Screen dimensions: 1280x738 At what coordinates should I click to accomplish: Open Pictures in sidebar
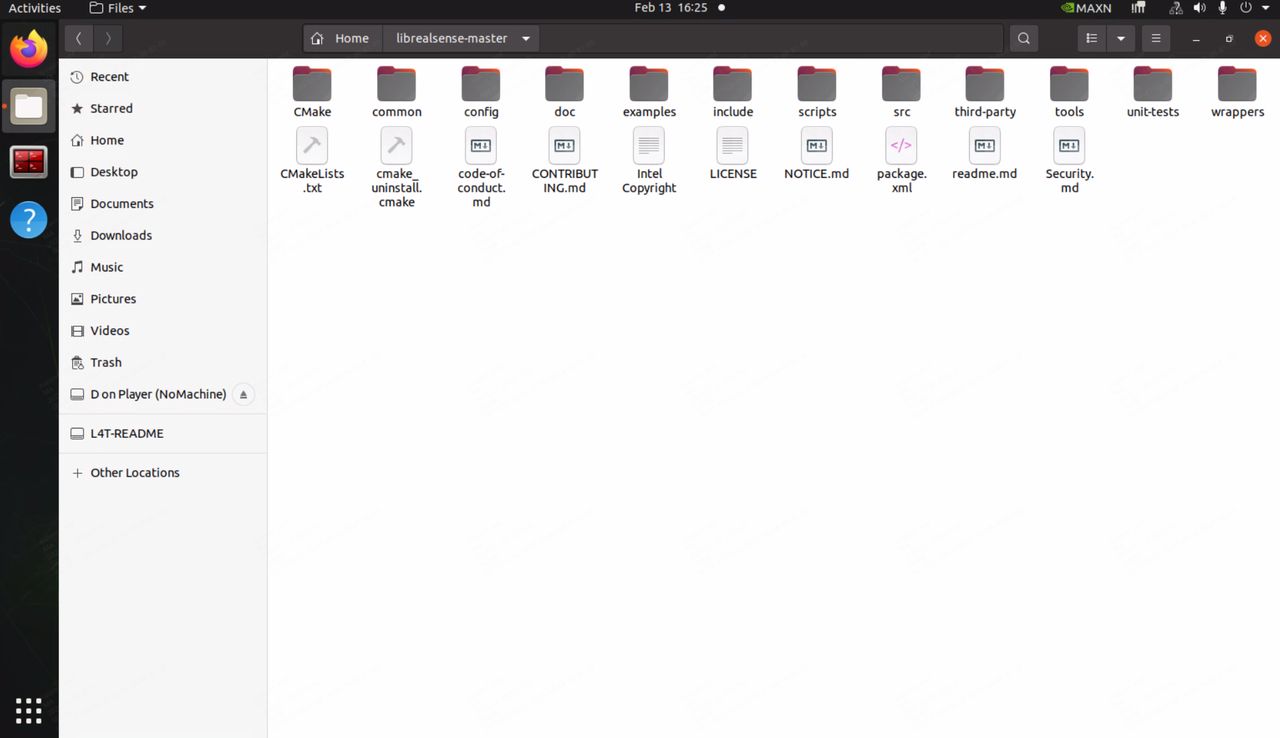pyautogui.click(x=163, y=299)
